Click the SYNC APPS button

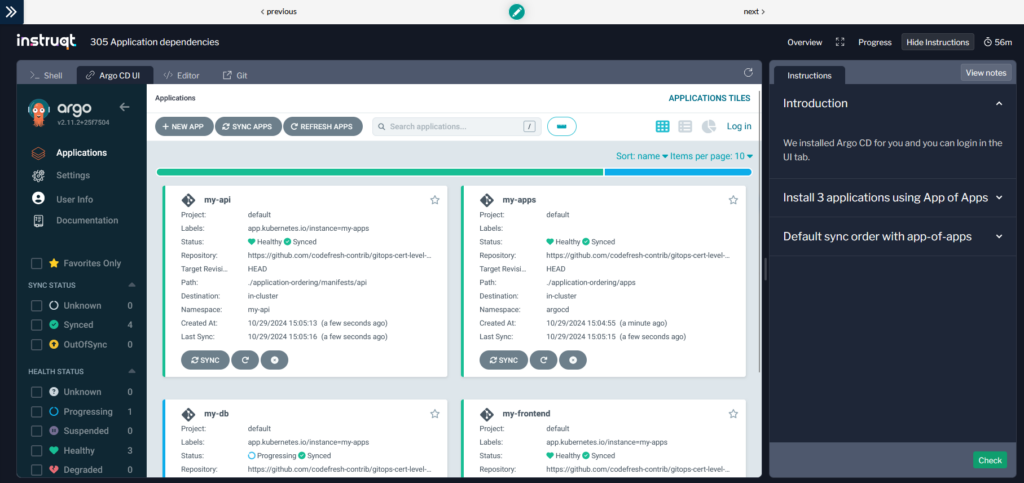click(248, 127)
